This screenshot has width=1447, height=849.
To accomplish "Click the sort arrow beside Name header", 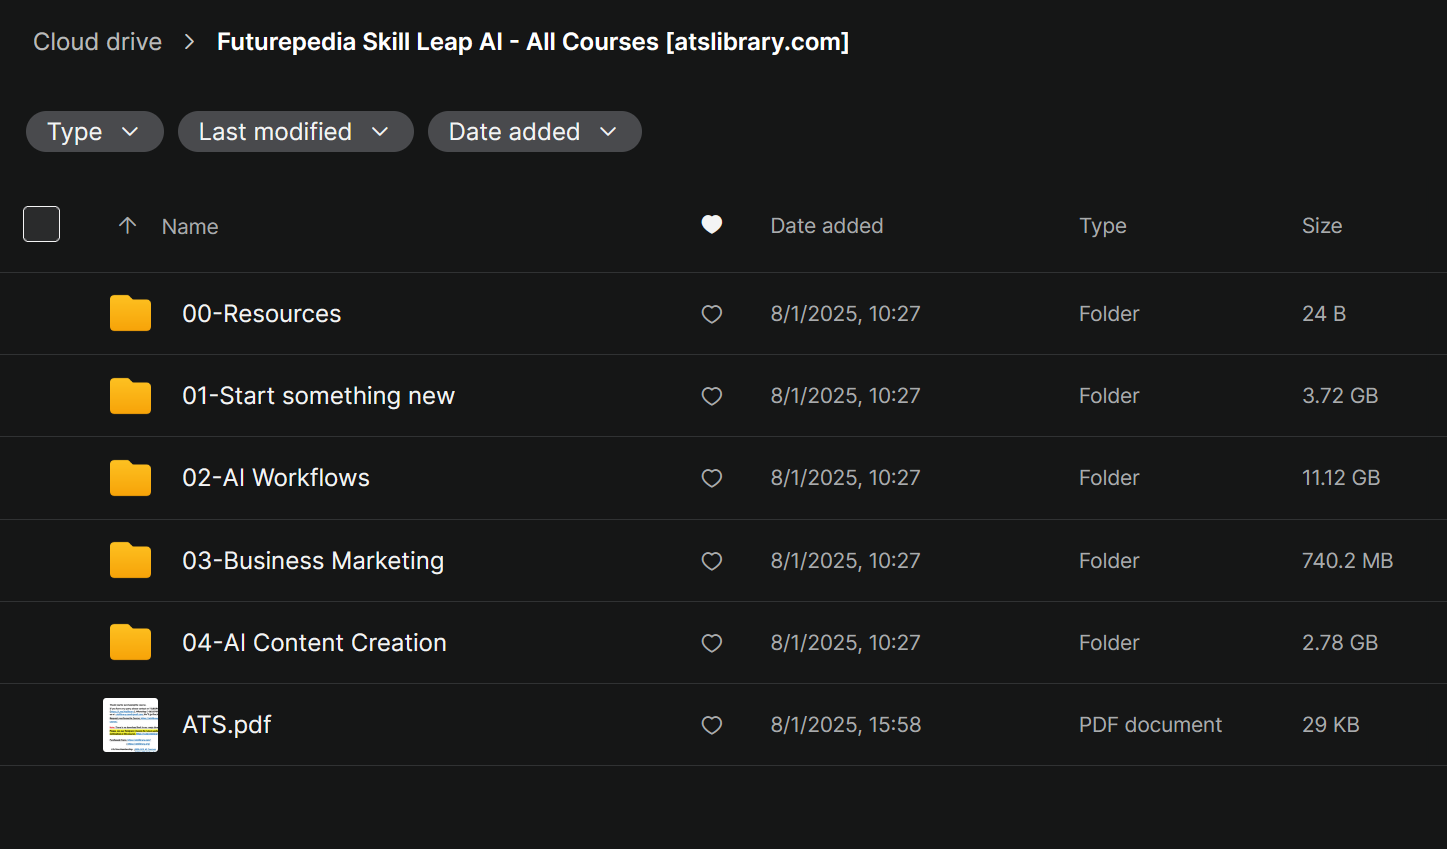I will tap(127, 226).
